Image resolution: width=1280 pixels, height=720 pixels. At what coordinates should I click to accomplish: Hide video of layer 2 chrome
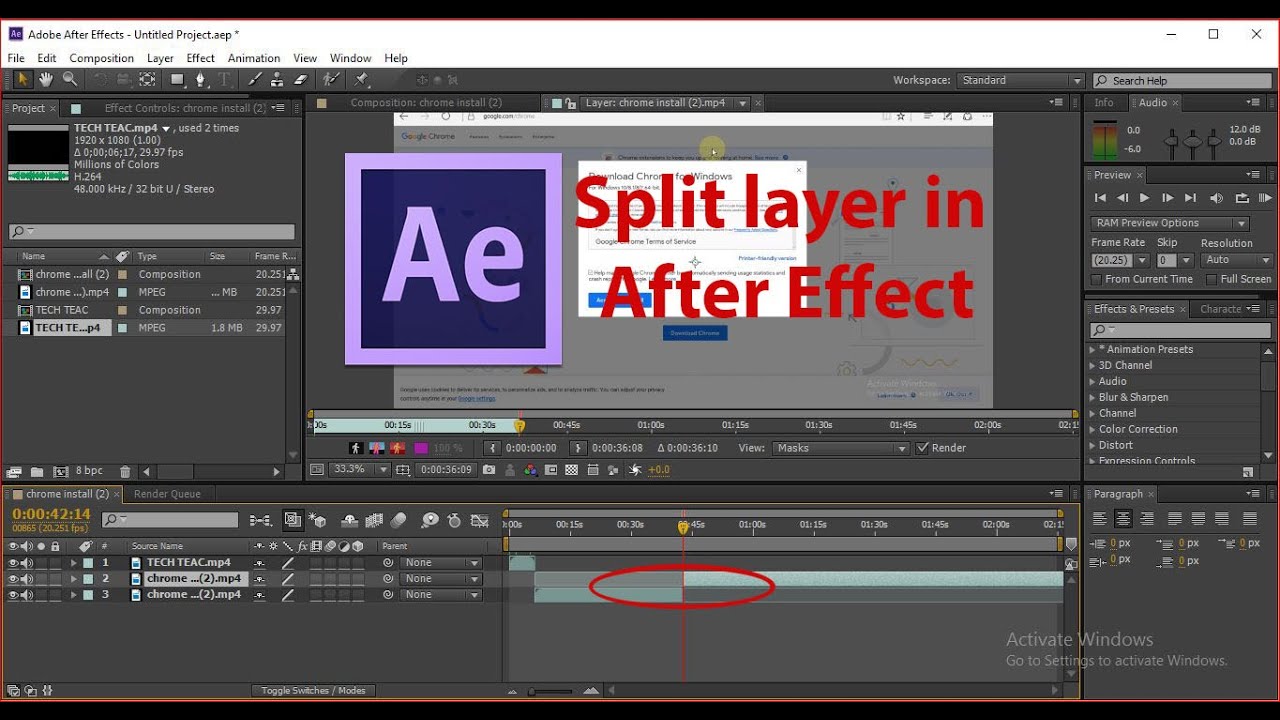click(x=13, y=579)
